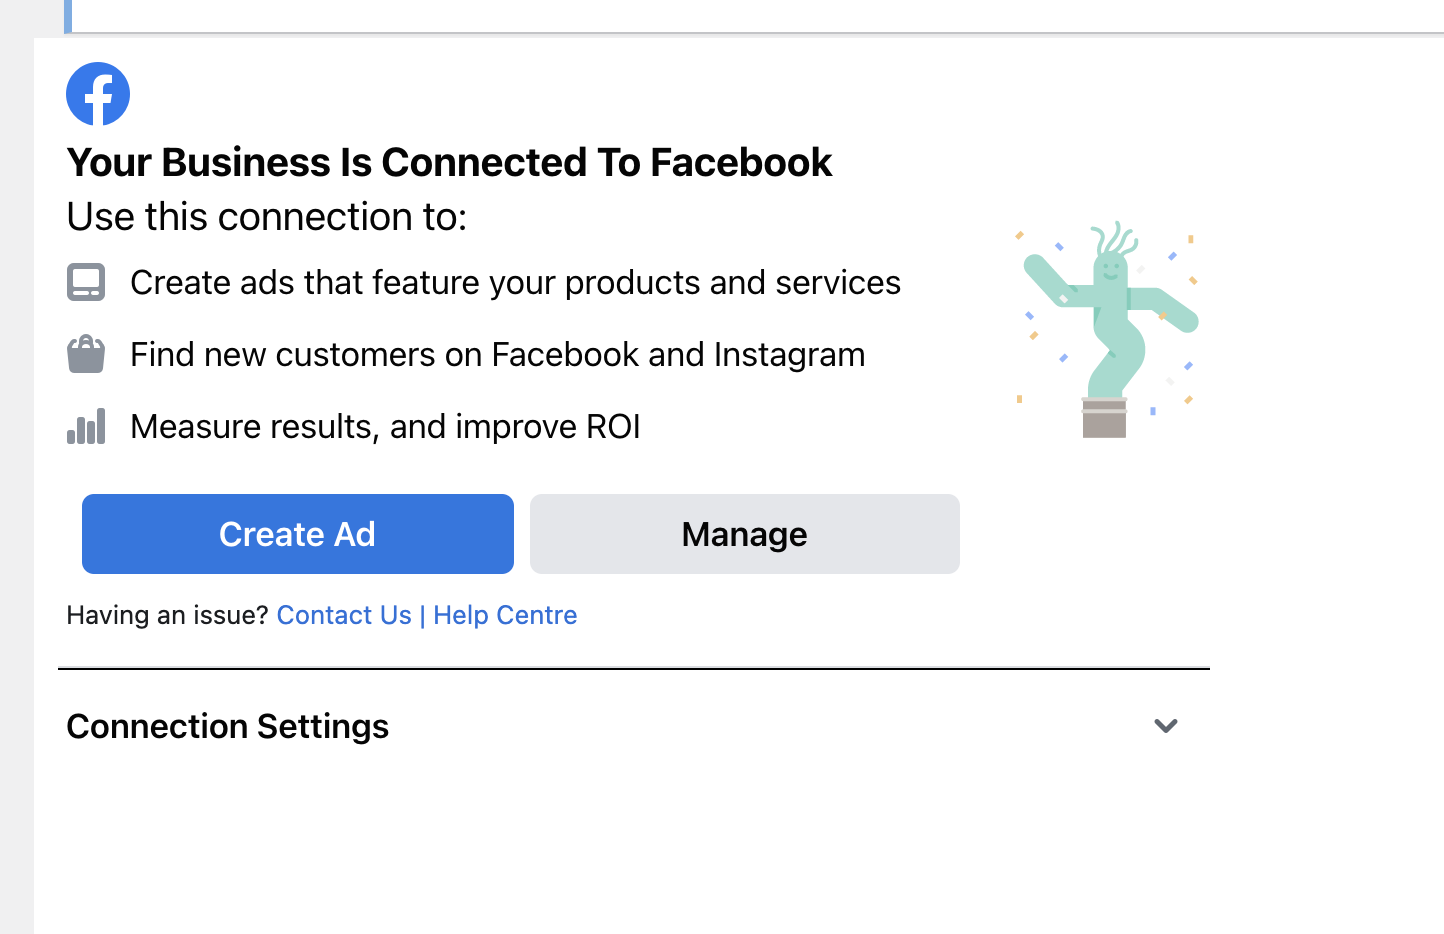The image size is (1444, 934).
Task: Click the monitor icon beside Create ads text
Action: click(86, 282)
